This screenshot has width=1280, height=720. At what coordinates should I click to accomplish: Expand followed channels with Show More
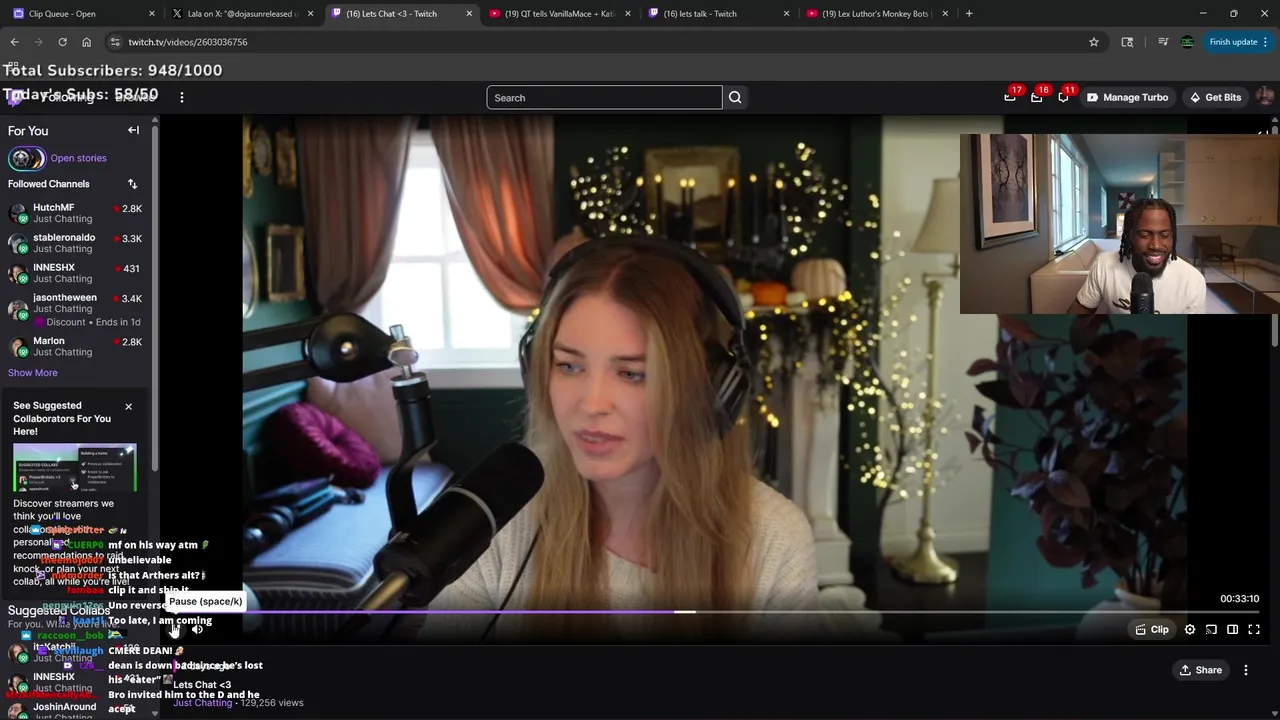[x=33, y=373]
